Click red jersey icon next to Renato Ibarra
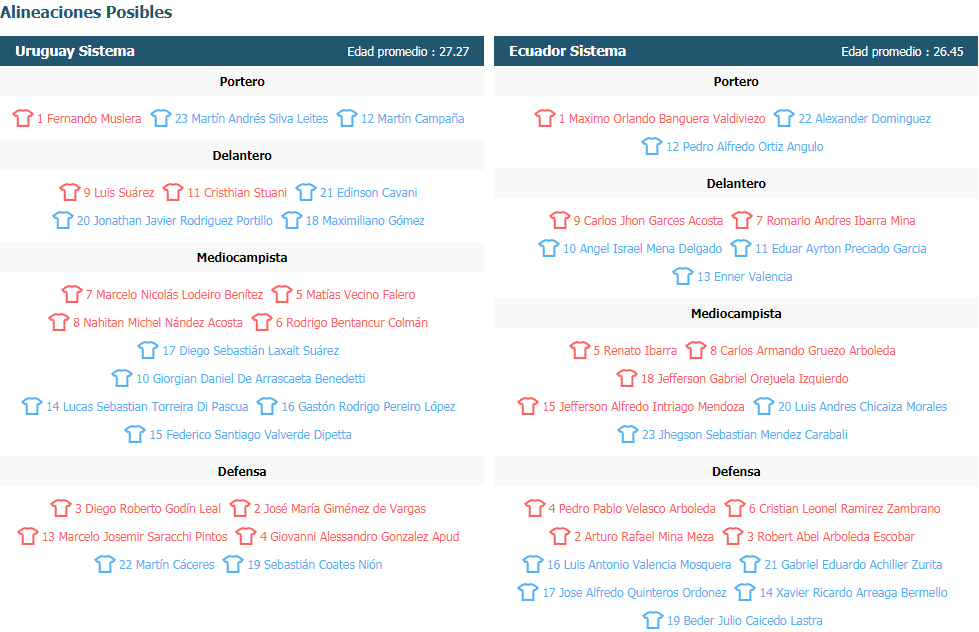This screenshot has height=632, width=979. click(579, 350)
